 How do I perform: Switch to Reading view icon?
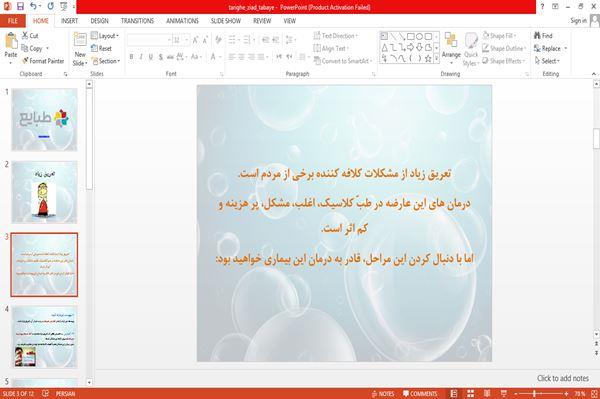[x=487, y=393]
